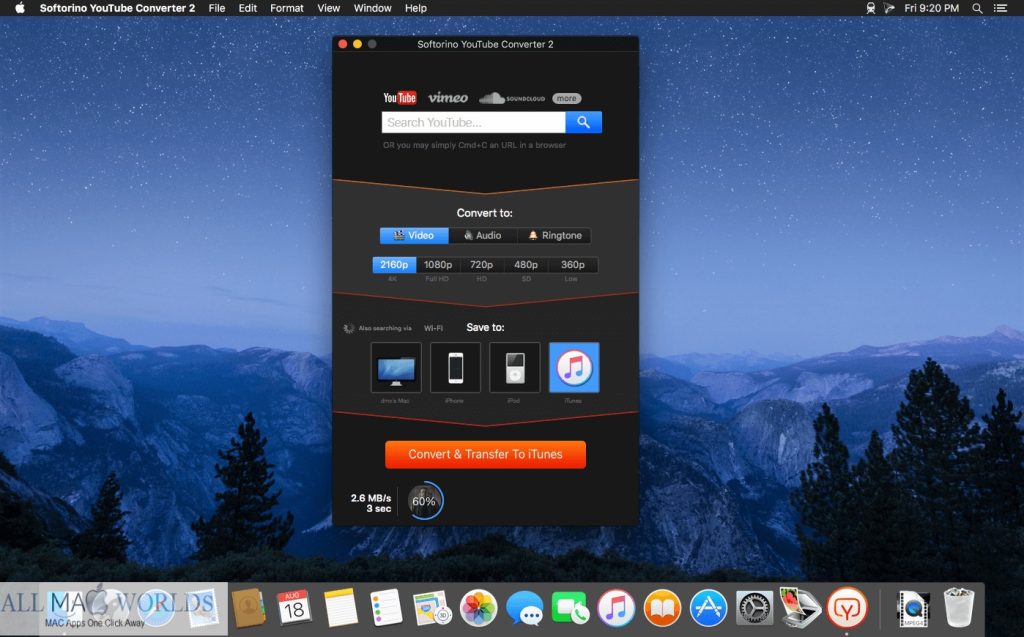Open the View menu
The height and width of the screenshot is (637, 1024).
(x=328, y=8)
